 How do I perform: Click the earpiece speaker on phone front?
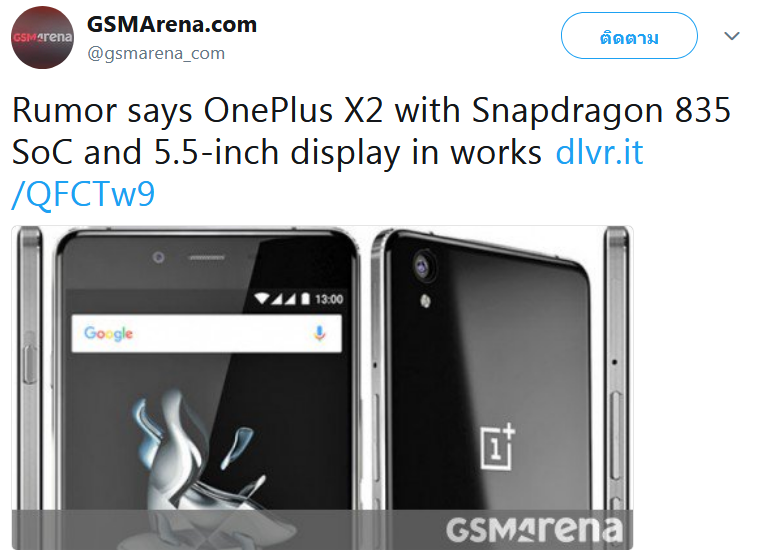pos(207,257)
